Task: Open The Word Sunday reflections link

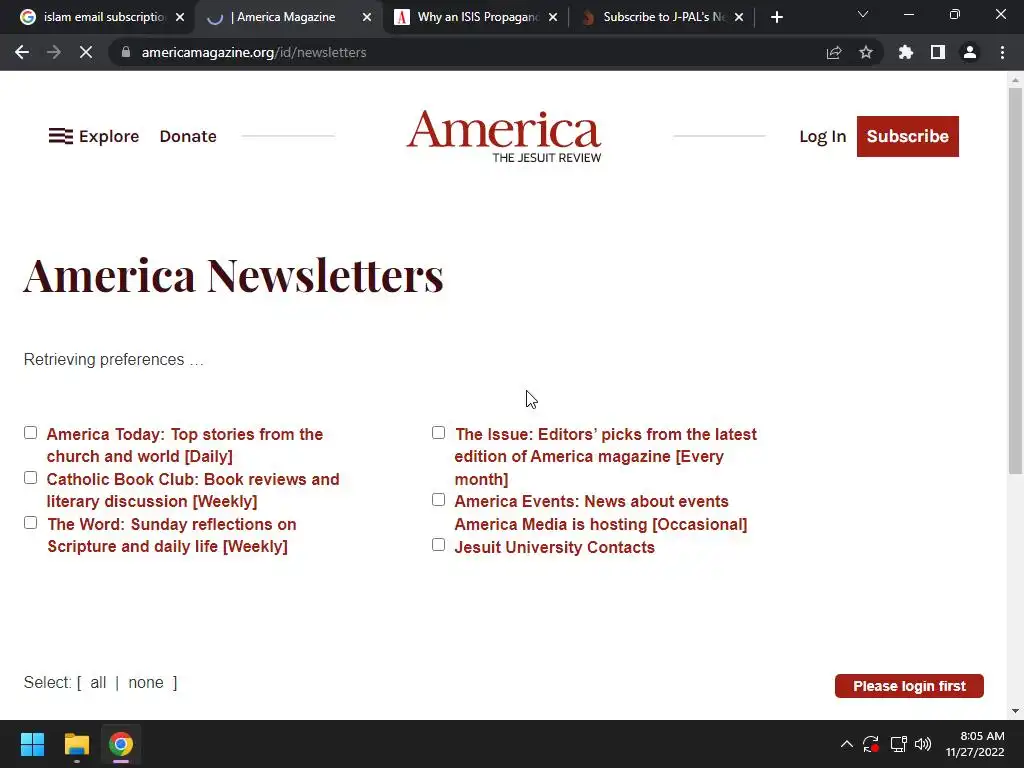Action: [172, 536]
